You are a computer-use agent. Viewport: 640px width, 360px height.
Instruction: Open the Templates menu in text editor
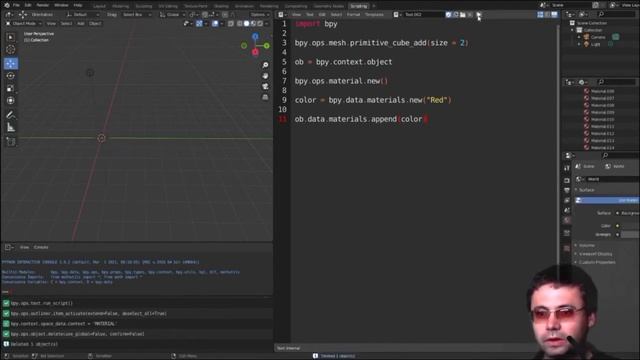pos(374,15)
